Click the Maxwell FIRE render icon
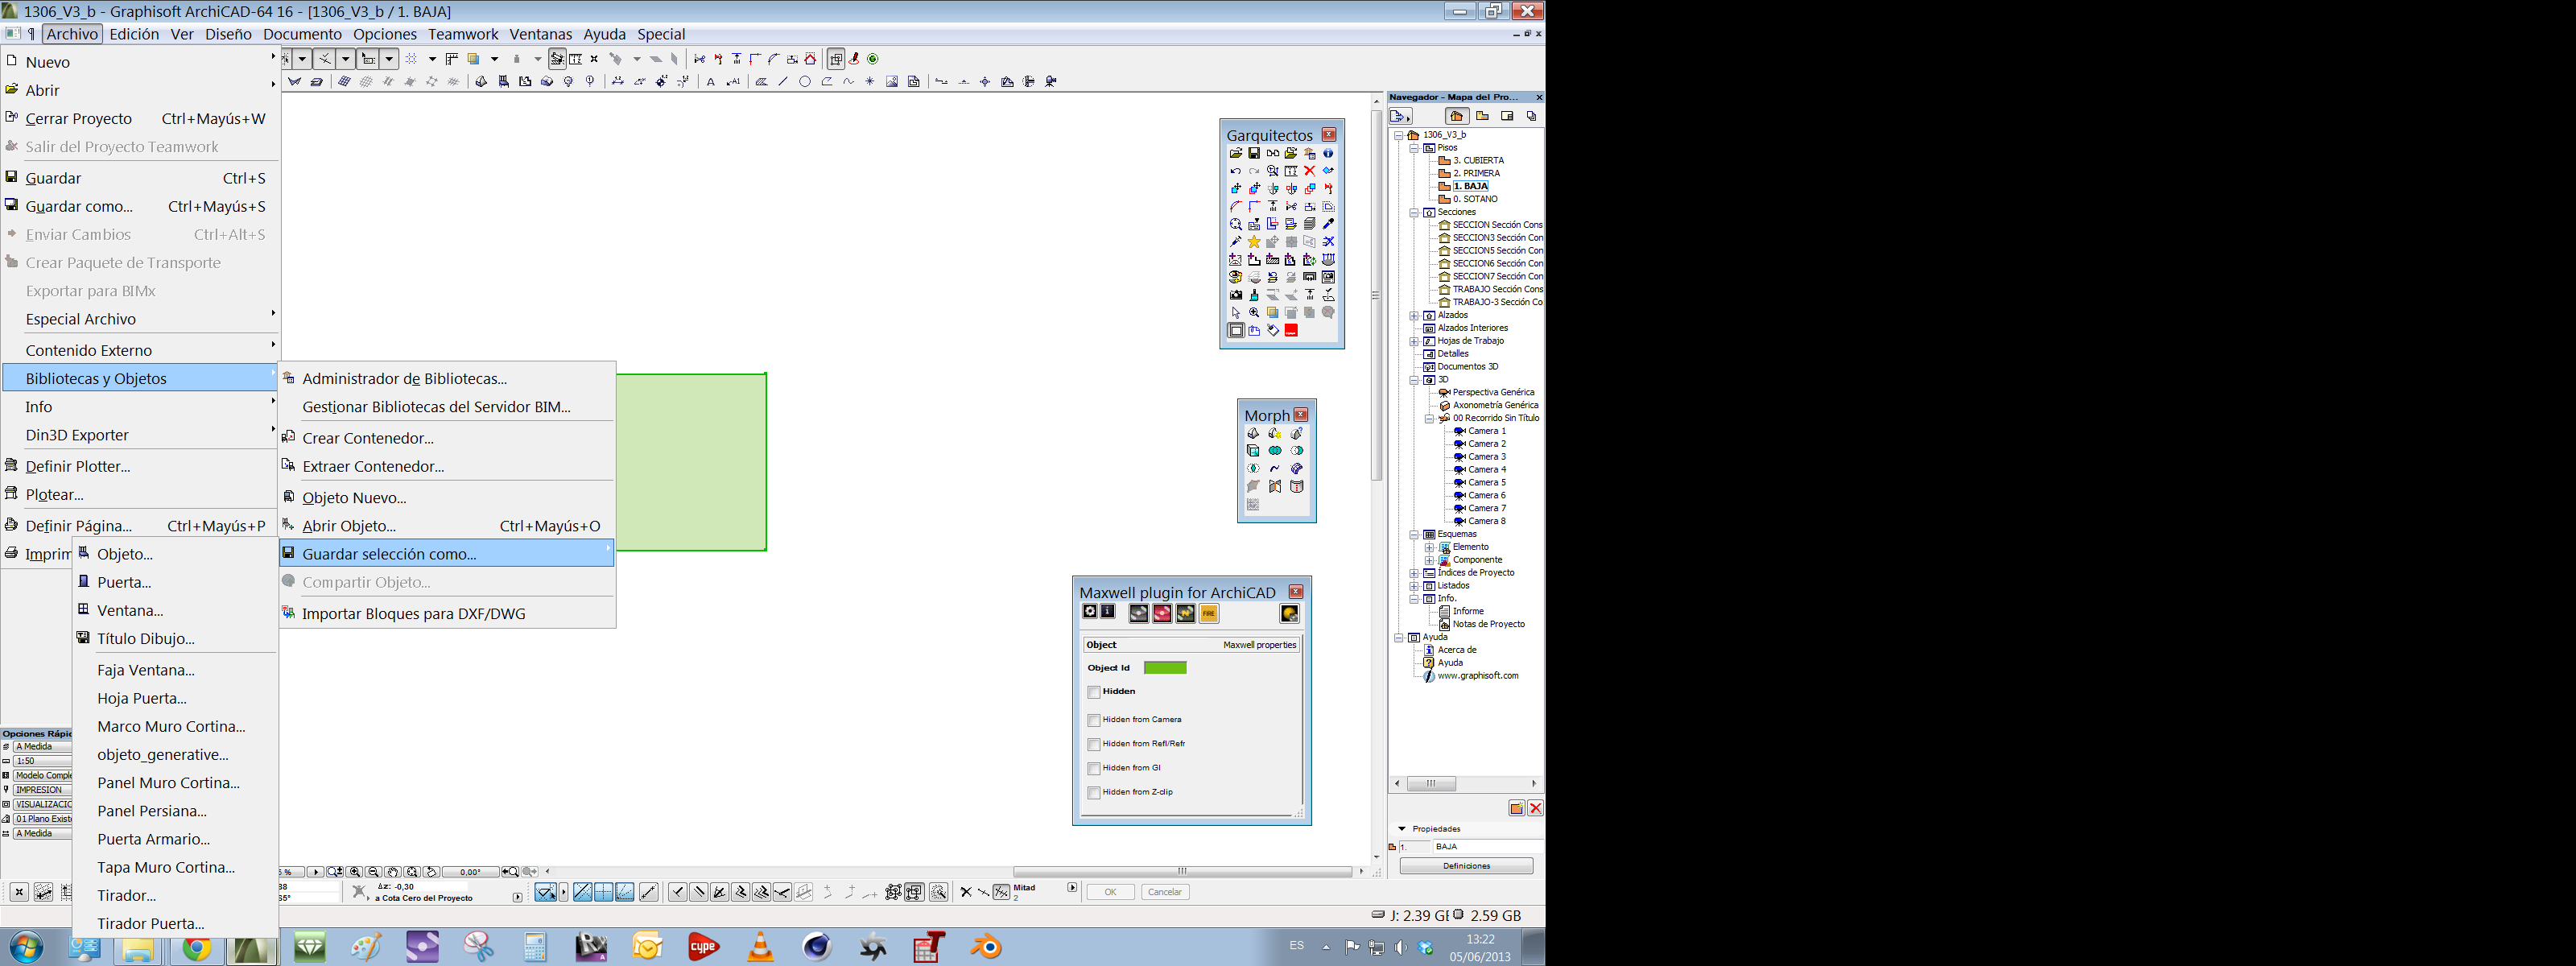This screenshot has height=966, width=2576. tap(1209, 614)
